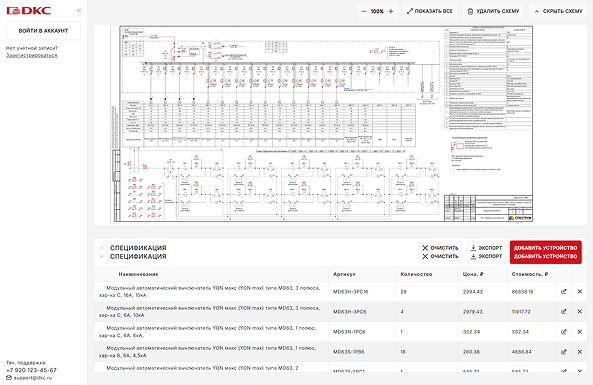The height and width of the screenshot is (385, 593).
Task: Click quantity value 29
Action: pyautogui.click(x=403, y=292)
